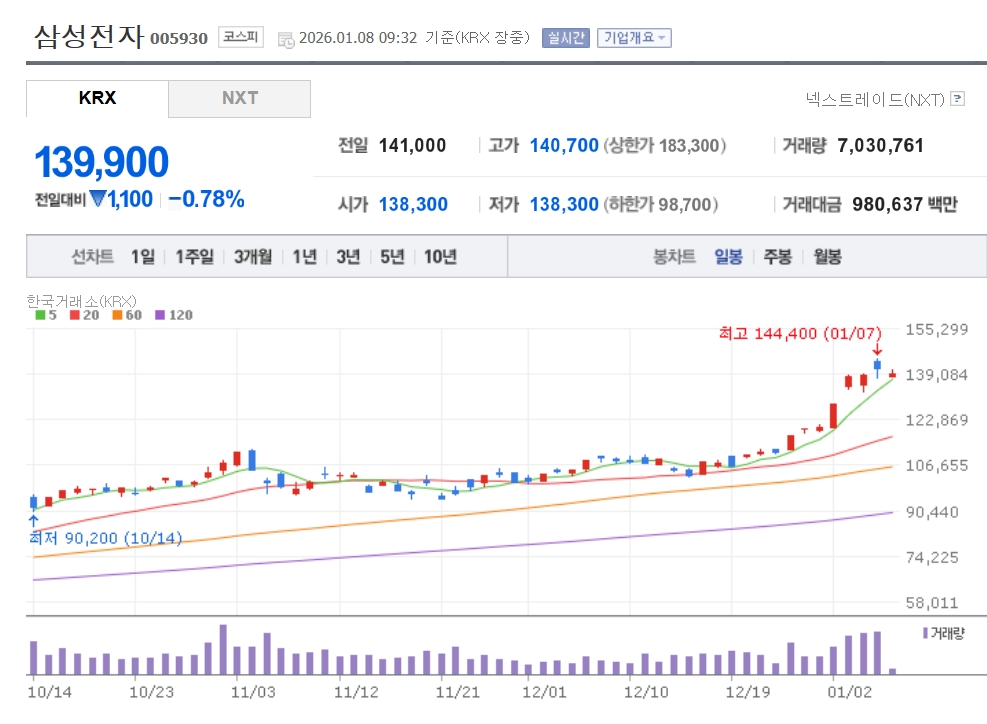Click the orange 60-day moving average legend marker
Screen dimensions: 987x724
[117, 315]
